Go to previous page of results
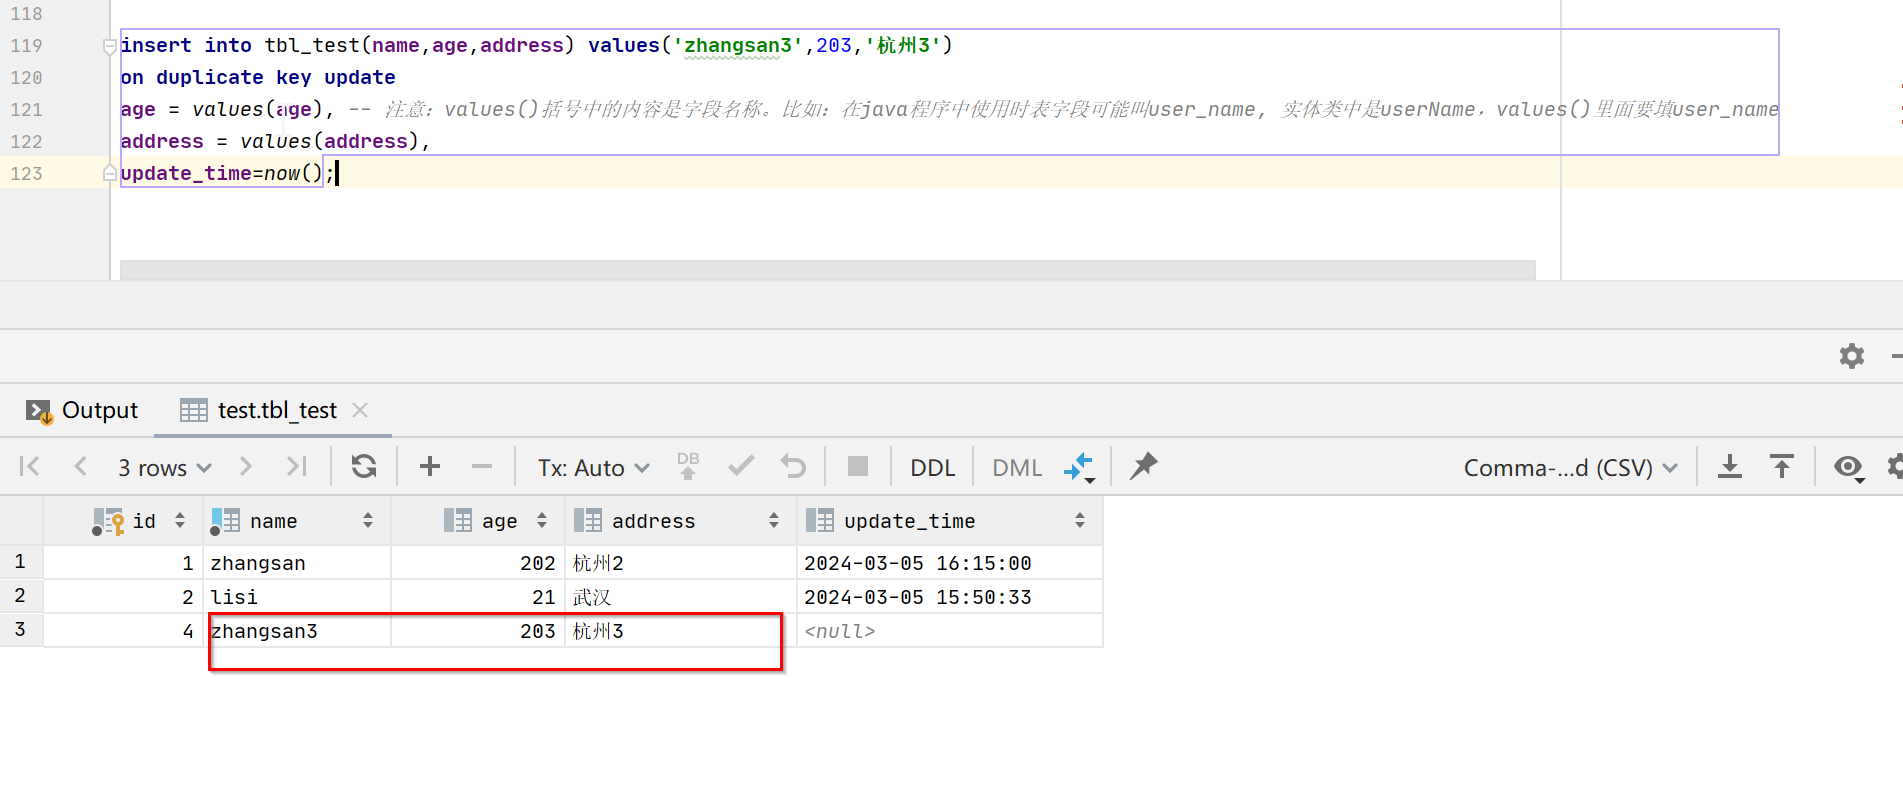The width and height of the screenshot is (1903, 799). pyautogui.click(x=81, y=467)
